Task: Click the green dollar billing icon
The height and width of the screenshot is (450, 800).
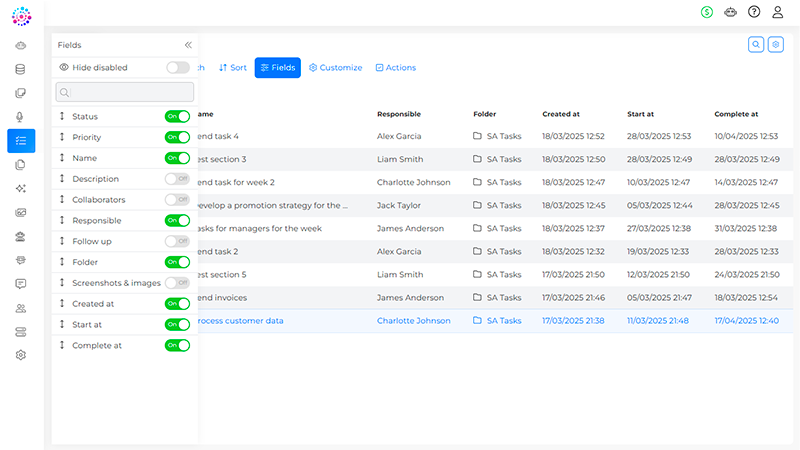Action: pyautogui.click(x=707, y=12)
